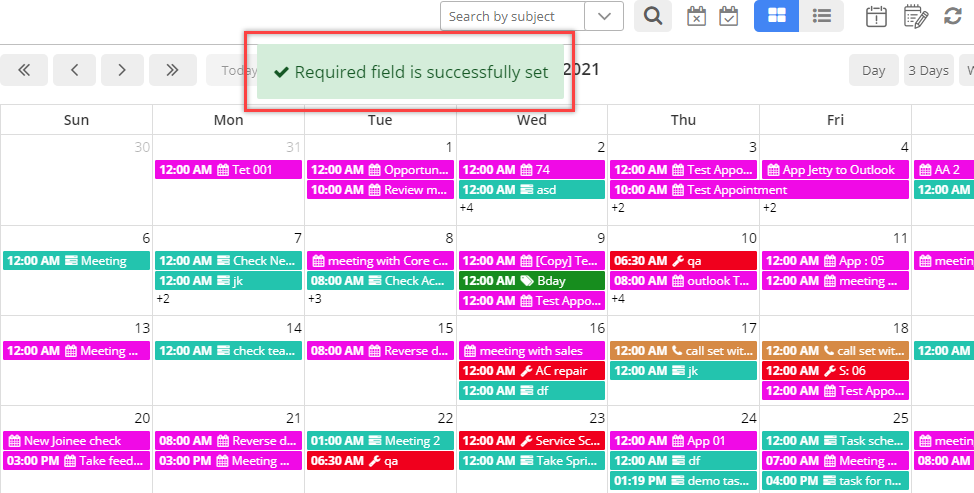This screenshot has width=974, height=493.
Task: Click the calendar icon with X mark
Action: pos(696,17)
